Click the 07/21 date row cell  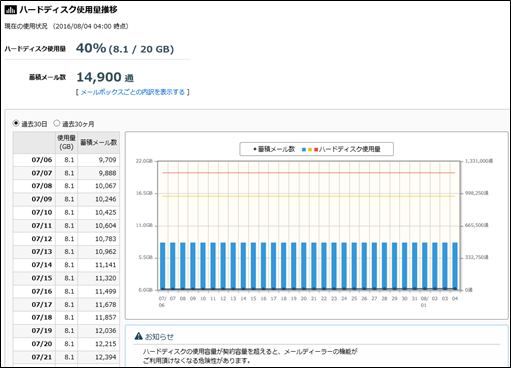tap(34, 357)
